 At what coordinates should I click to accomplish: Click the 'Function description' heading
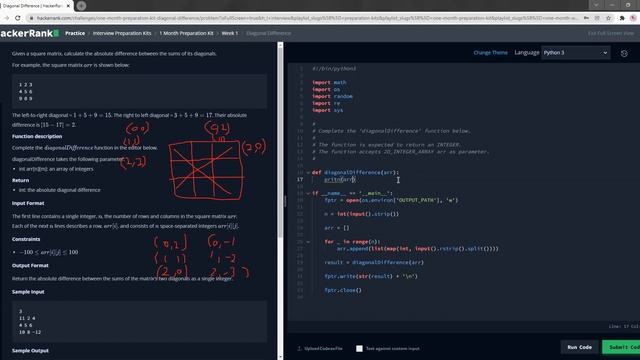37,136
